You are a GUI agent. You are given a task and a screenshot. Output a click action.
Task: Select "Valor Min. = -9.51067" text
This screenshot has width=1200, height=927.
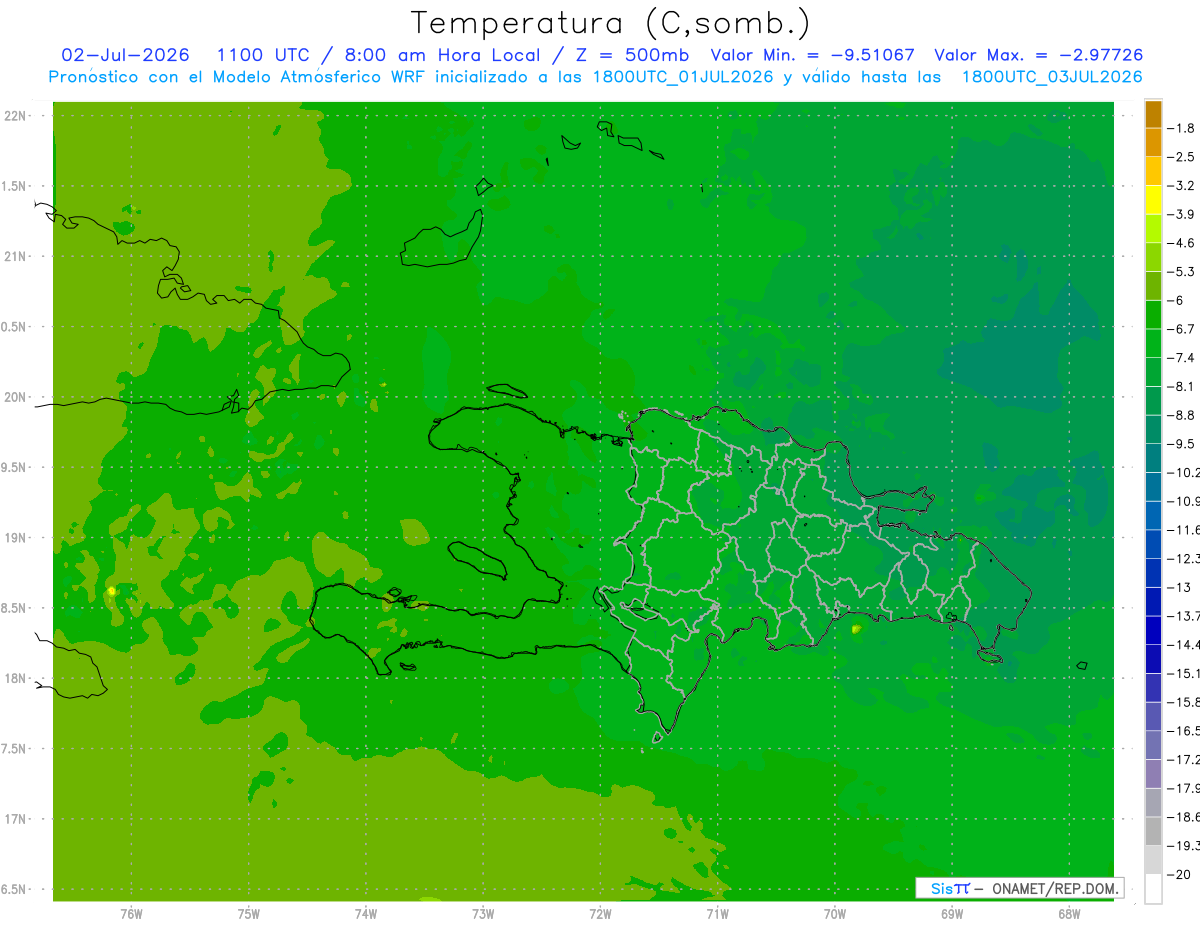coord(812,55)
